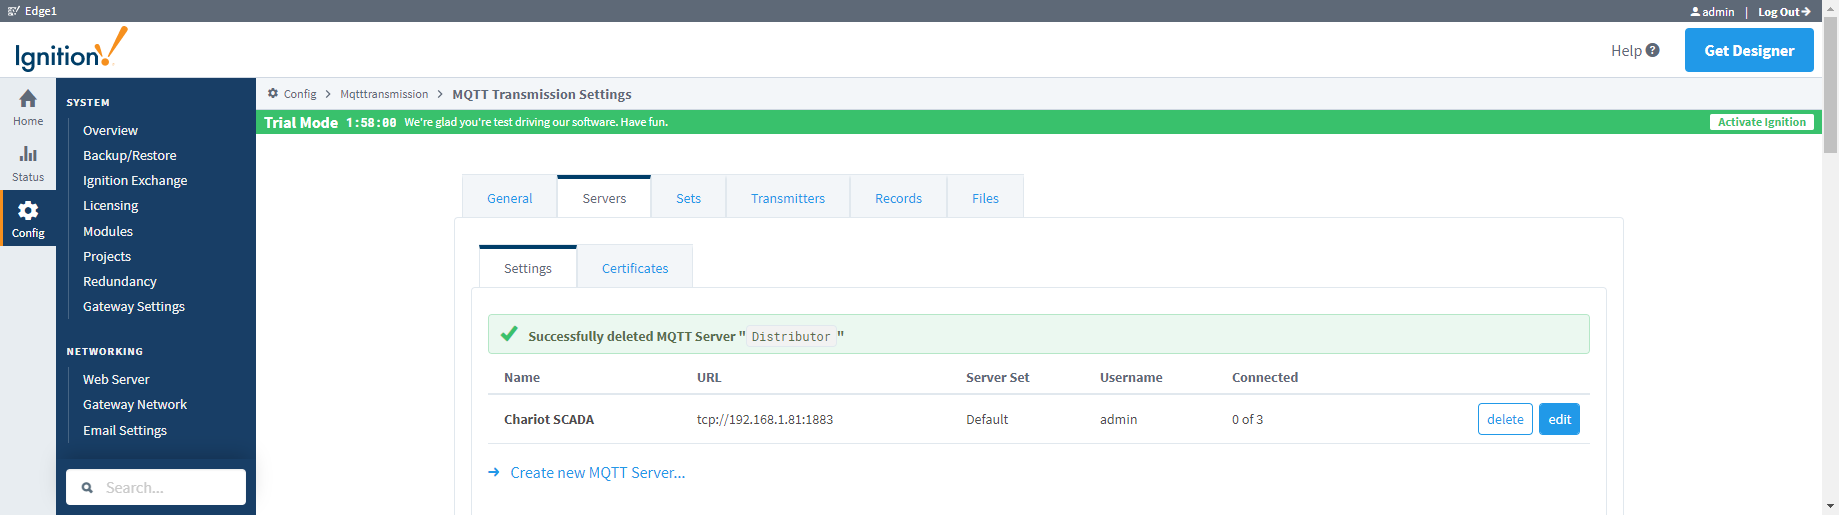The image size is (1839, 515).
Task: Open the Mqtttransmission breadcrumb link
Action: [x=384, y=94]
